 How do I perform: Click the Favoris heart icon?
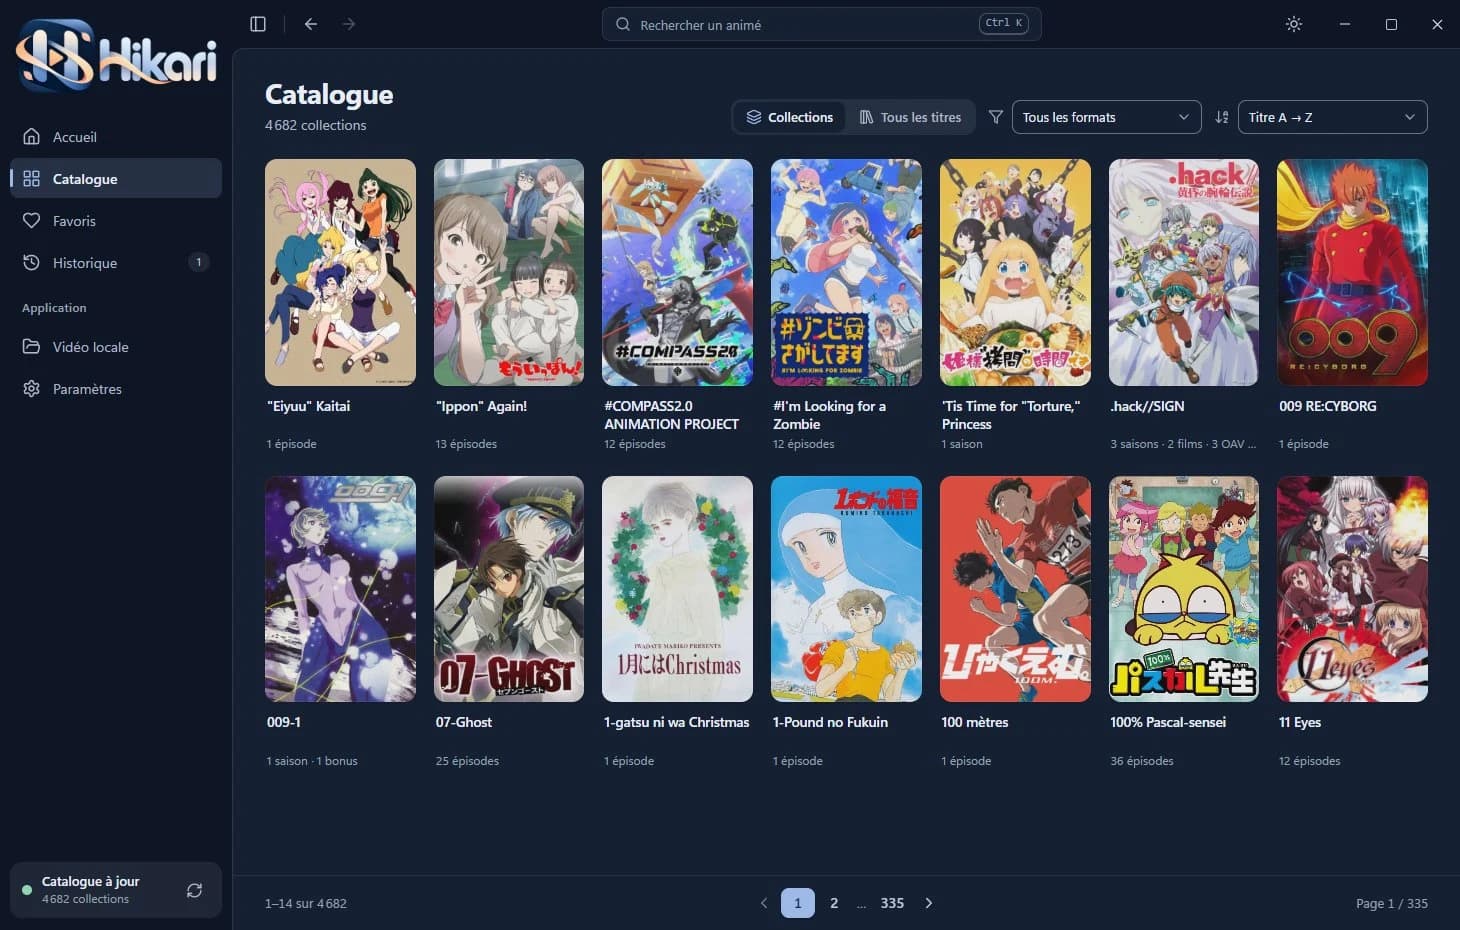coord(32,220)
